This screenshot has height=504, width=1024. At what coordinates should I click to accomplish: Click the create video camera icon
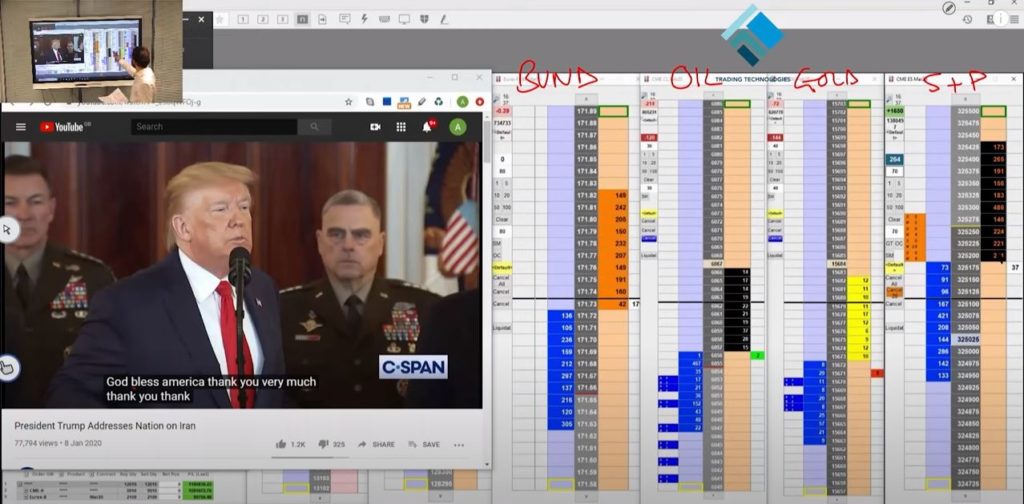375,127
